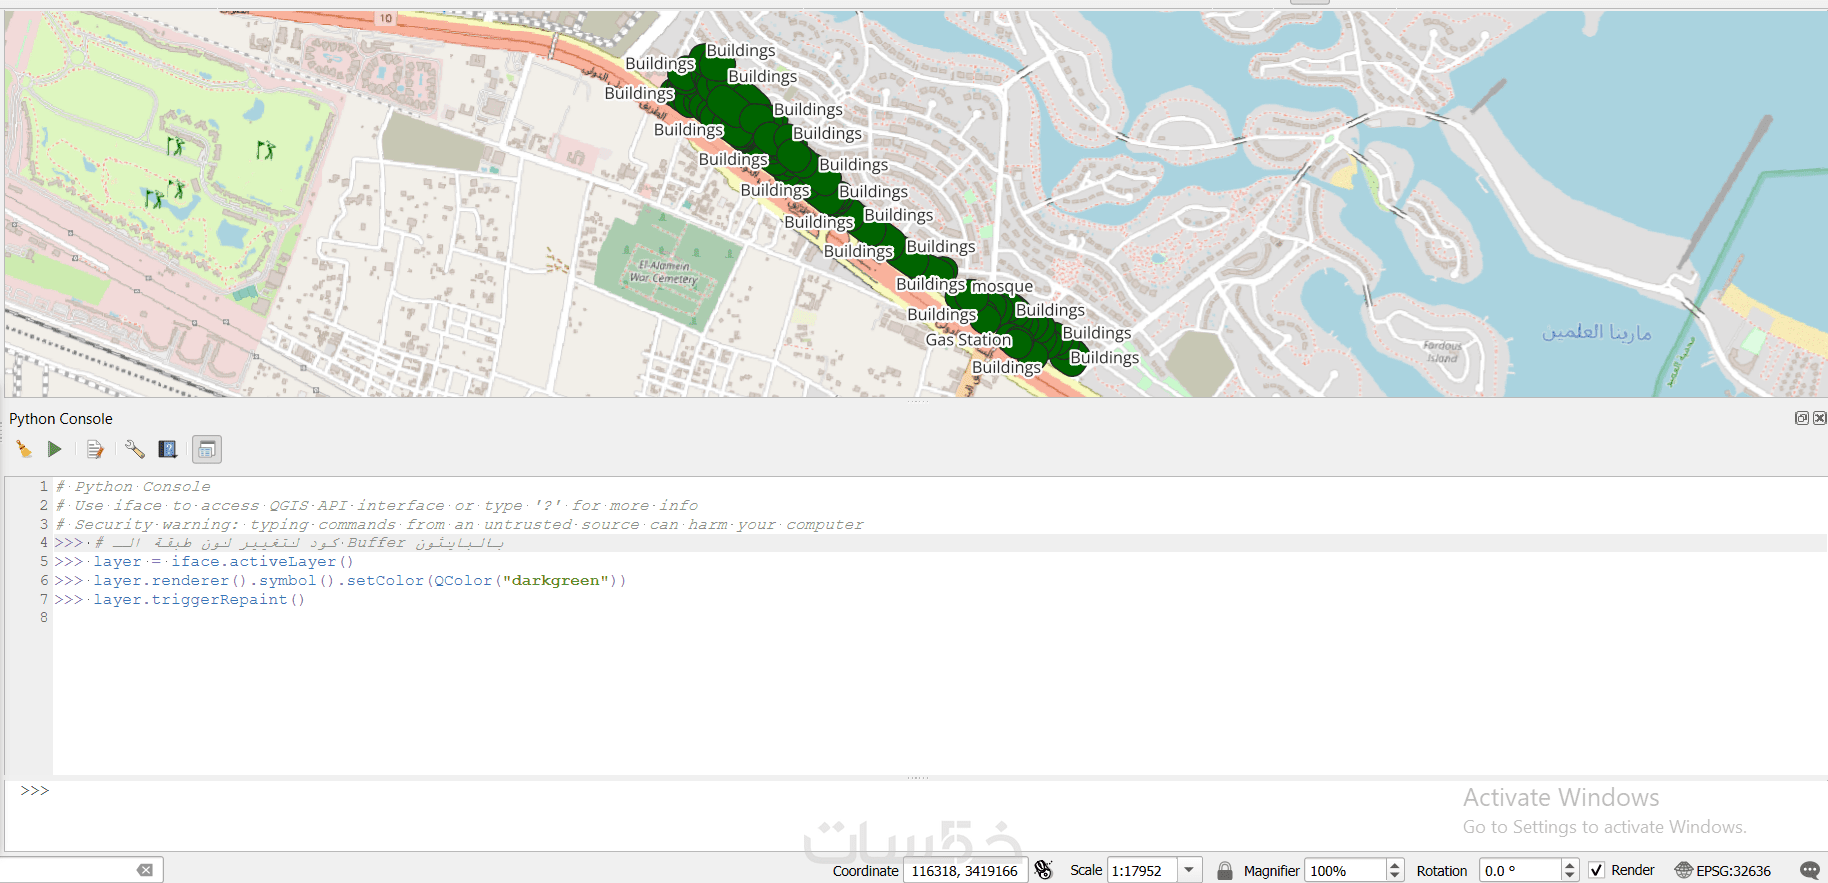The width and height of the screenshot is (1828, 883).
Task: Click the Security warning comment line
Action: click(460, 524)
